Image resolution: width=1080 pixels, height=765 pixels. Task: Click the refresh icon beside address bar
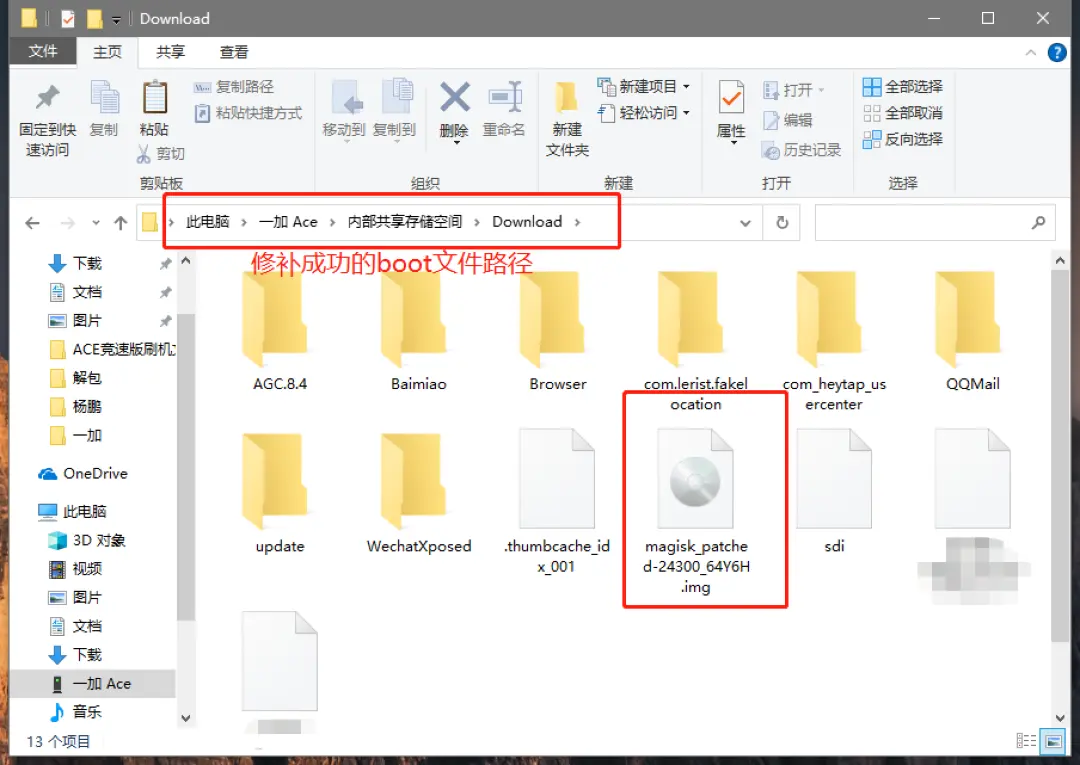pos(782,223)
